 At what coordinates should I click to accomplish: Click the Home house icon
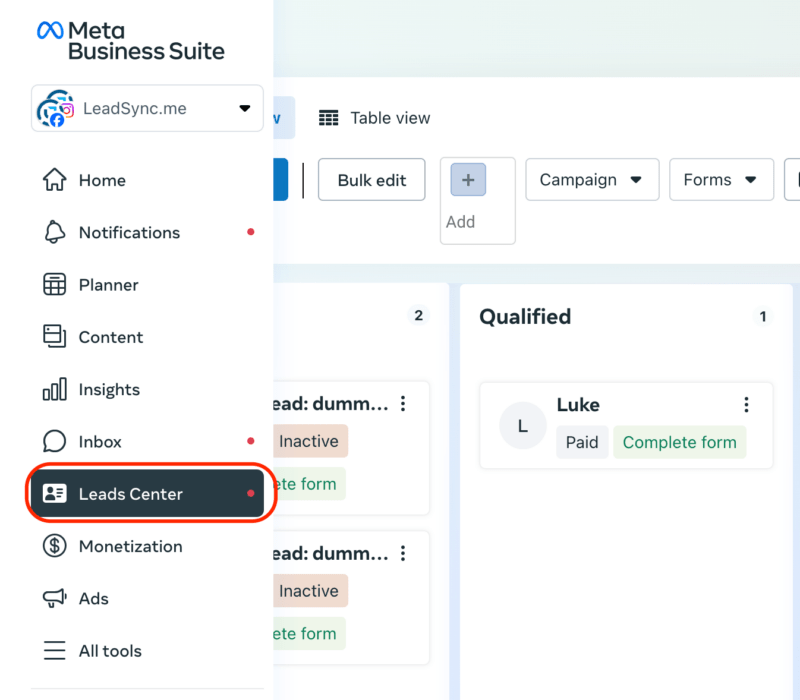click(x=54, y=180)
